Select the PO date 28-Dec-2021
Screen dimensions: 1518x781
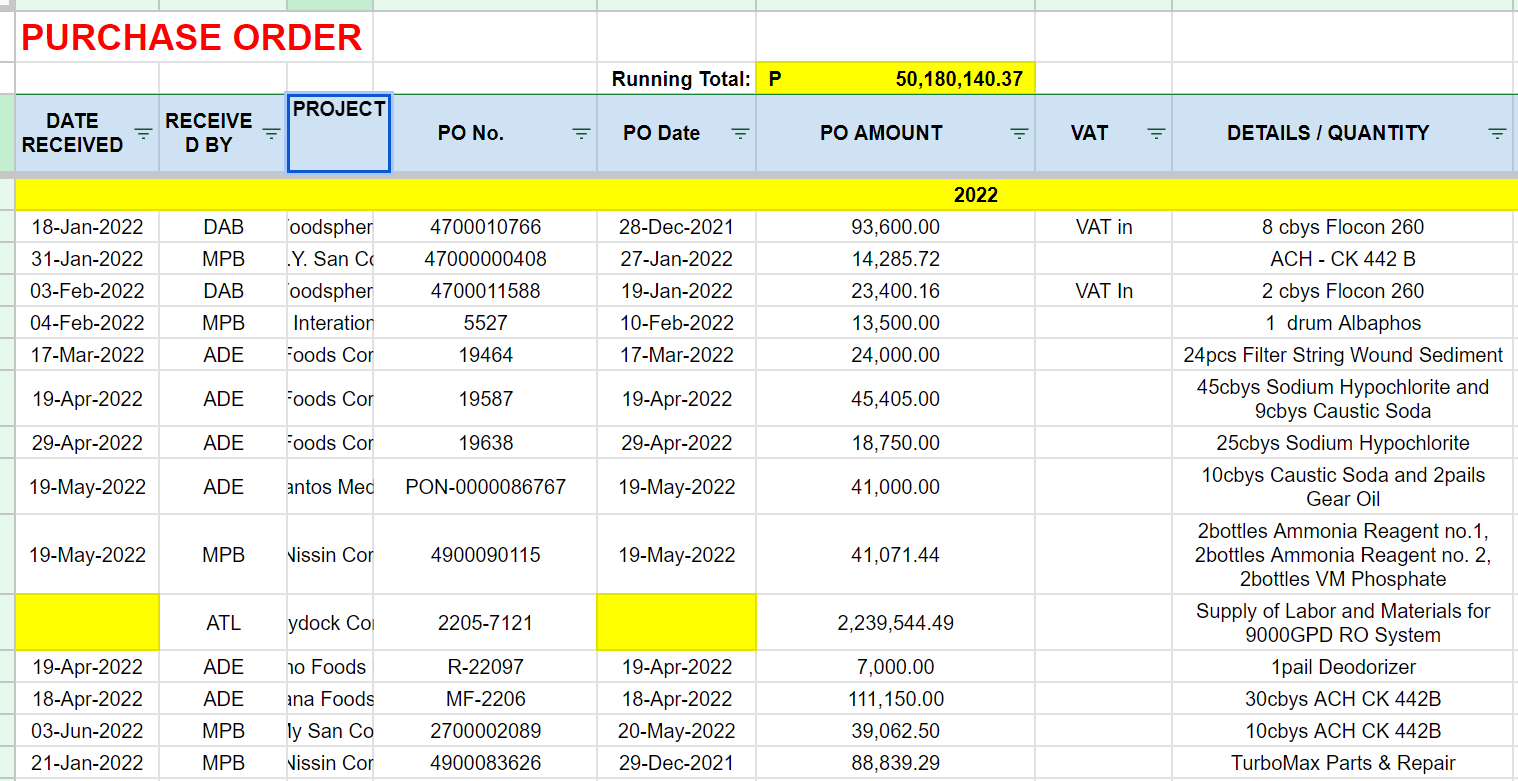tap(677, 227)
